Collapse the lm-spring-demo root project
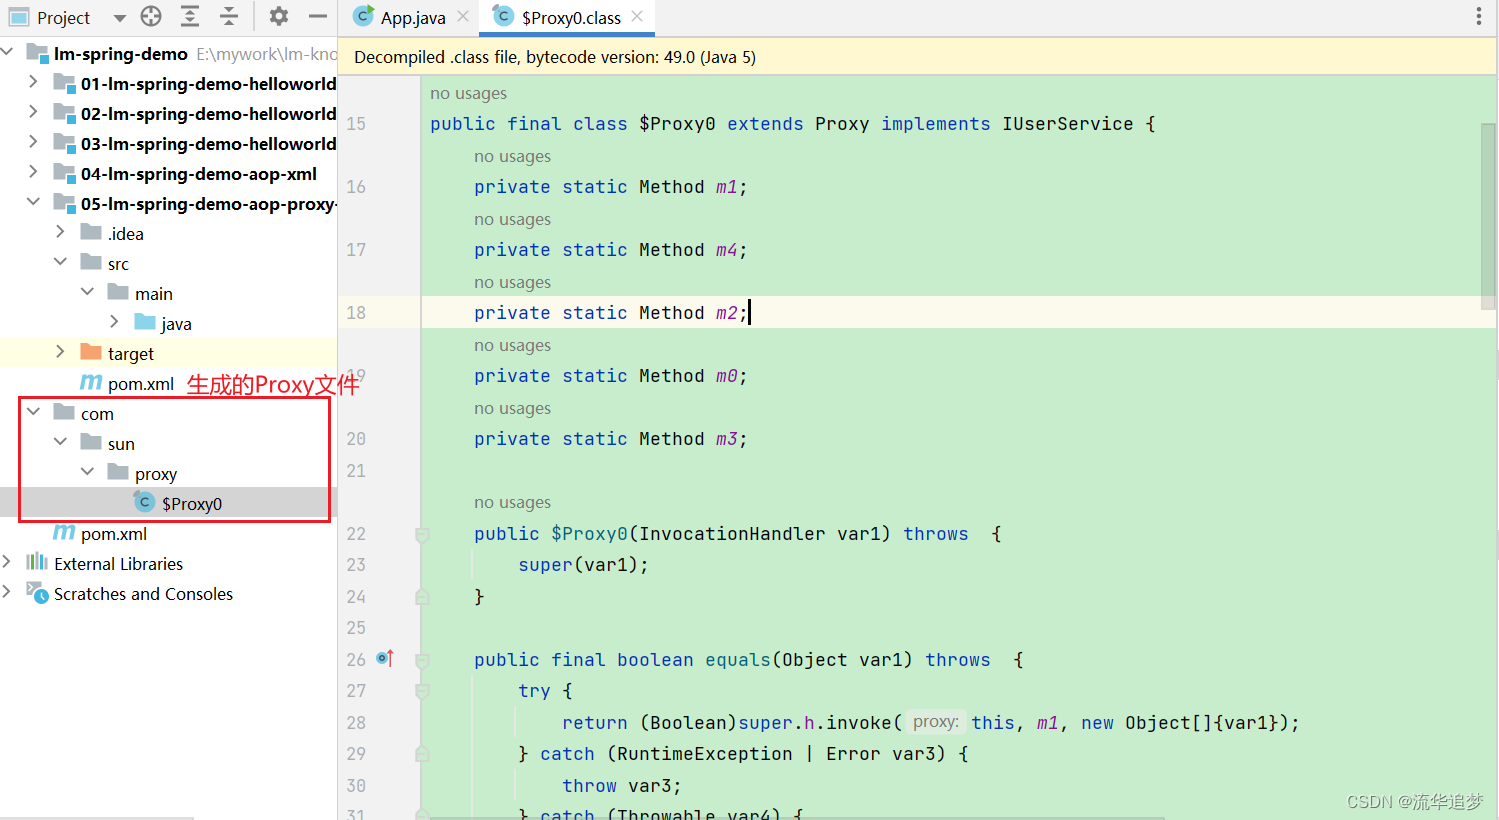This screenshot has height=820, width=1499. [x=9, y=51]
